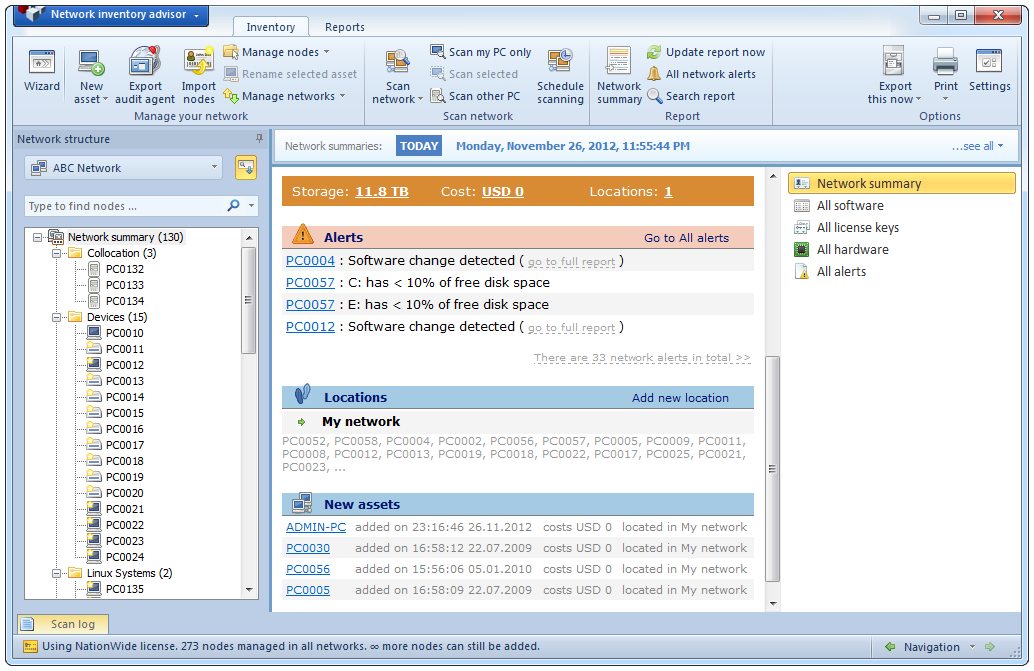Viewport: 1034px width, 671px height.
Task: Click Scan my PC only
Action: click(481, 52)
